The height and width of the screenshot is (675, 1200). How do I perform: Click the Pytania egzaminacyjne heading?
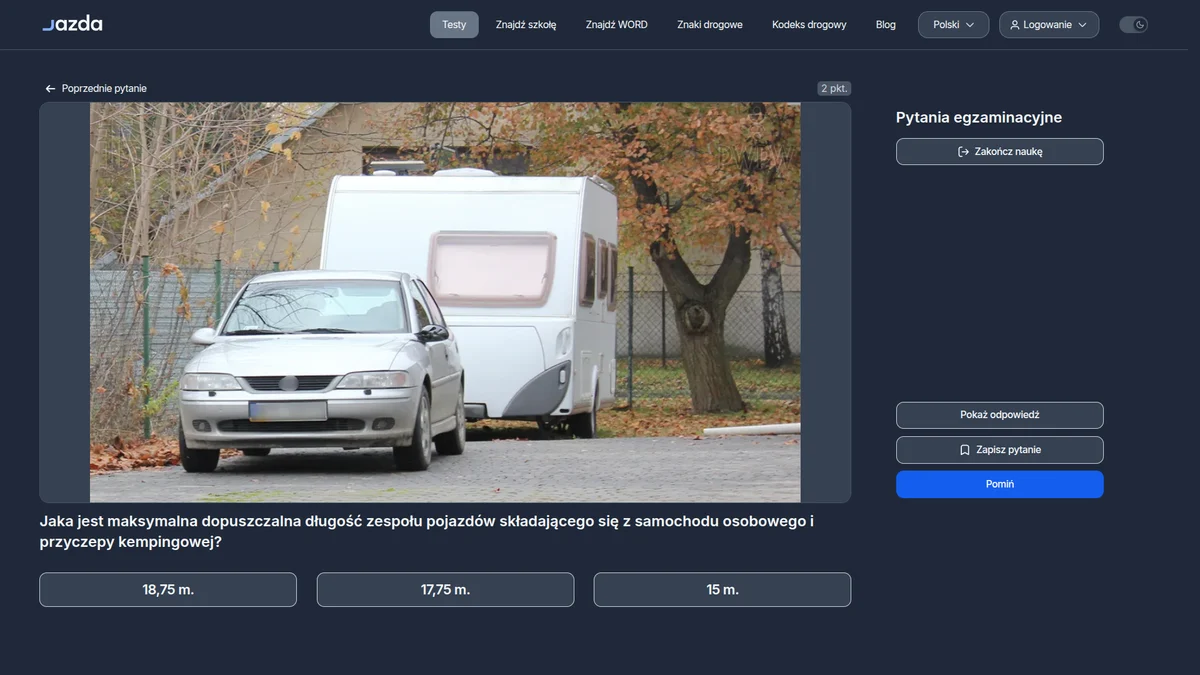pos(979,118)
